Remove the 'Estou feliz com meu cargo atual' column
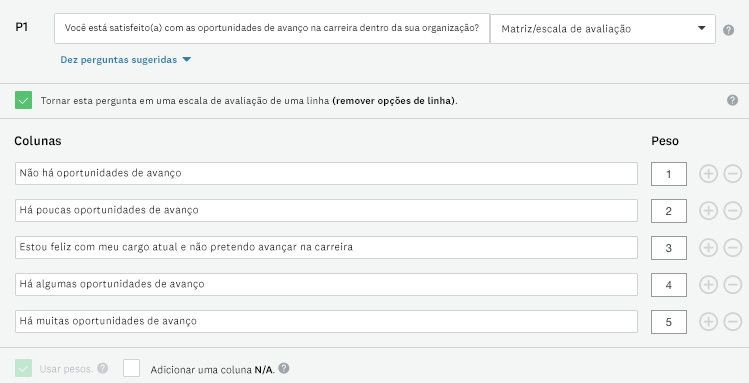This screenshot has width=749, height=383. [732, 247]
